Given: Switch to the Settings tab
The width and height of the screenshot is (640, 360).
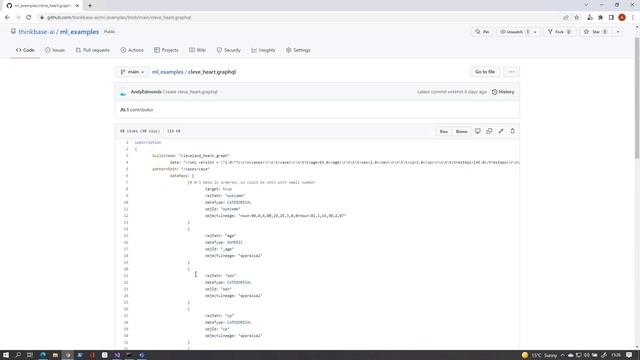Looking at the screenshot, I should pos(298,50).
